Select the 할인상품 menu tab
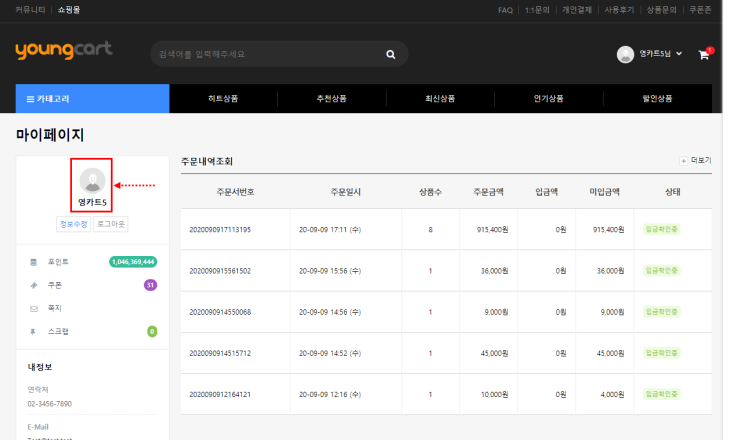The image size is (730, 440). (x=657, y=99)
